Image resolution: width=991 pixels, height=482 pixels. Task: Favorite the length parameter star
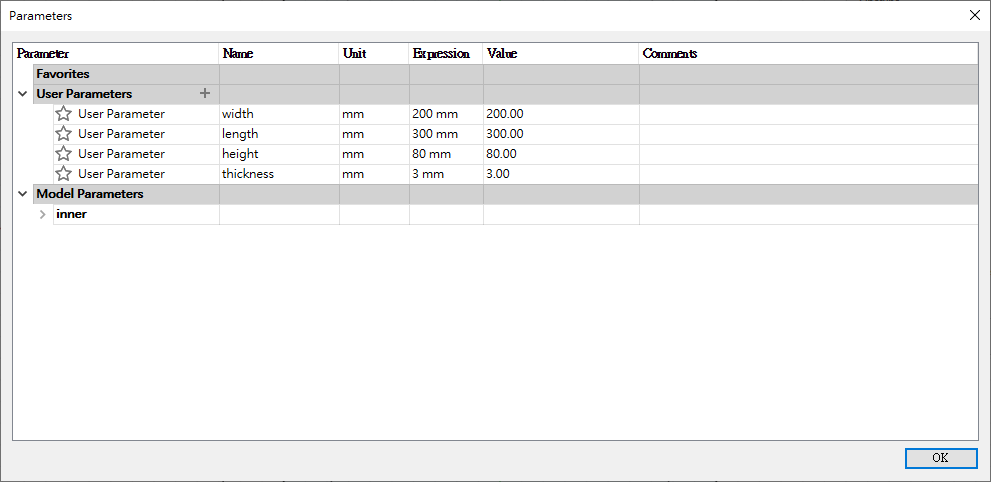64,134
